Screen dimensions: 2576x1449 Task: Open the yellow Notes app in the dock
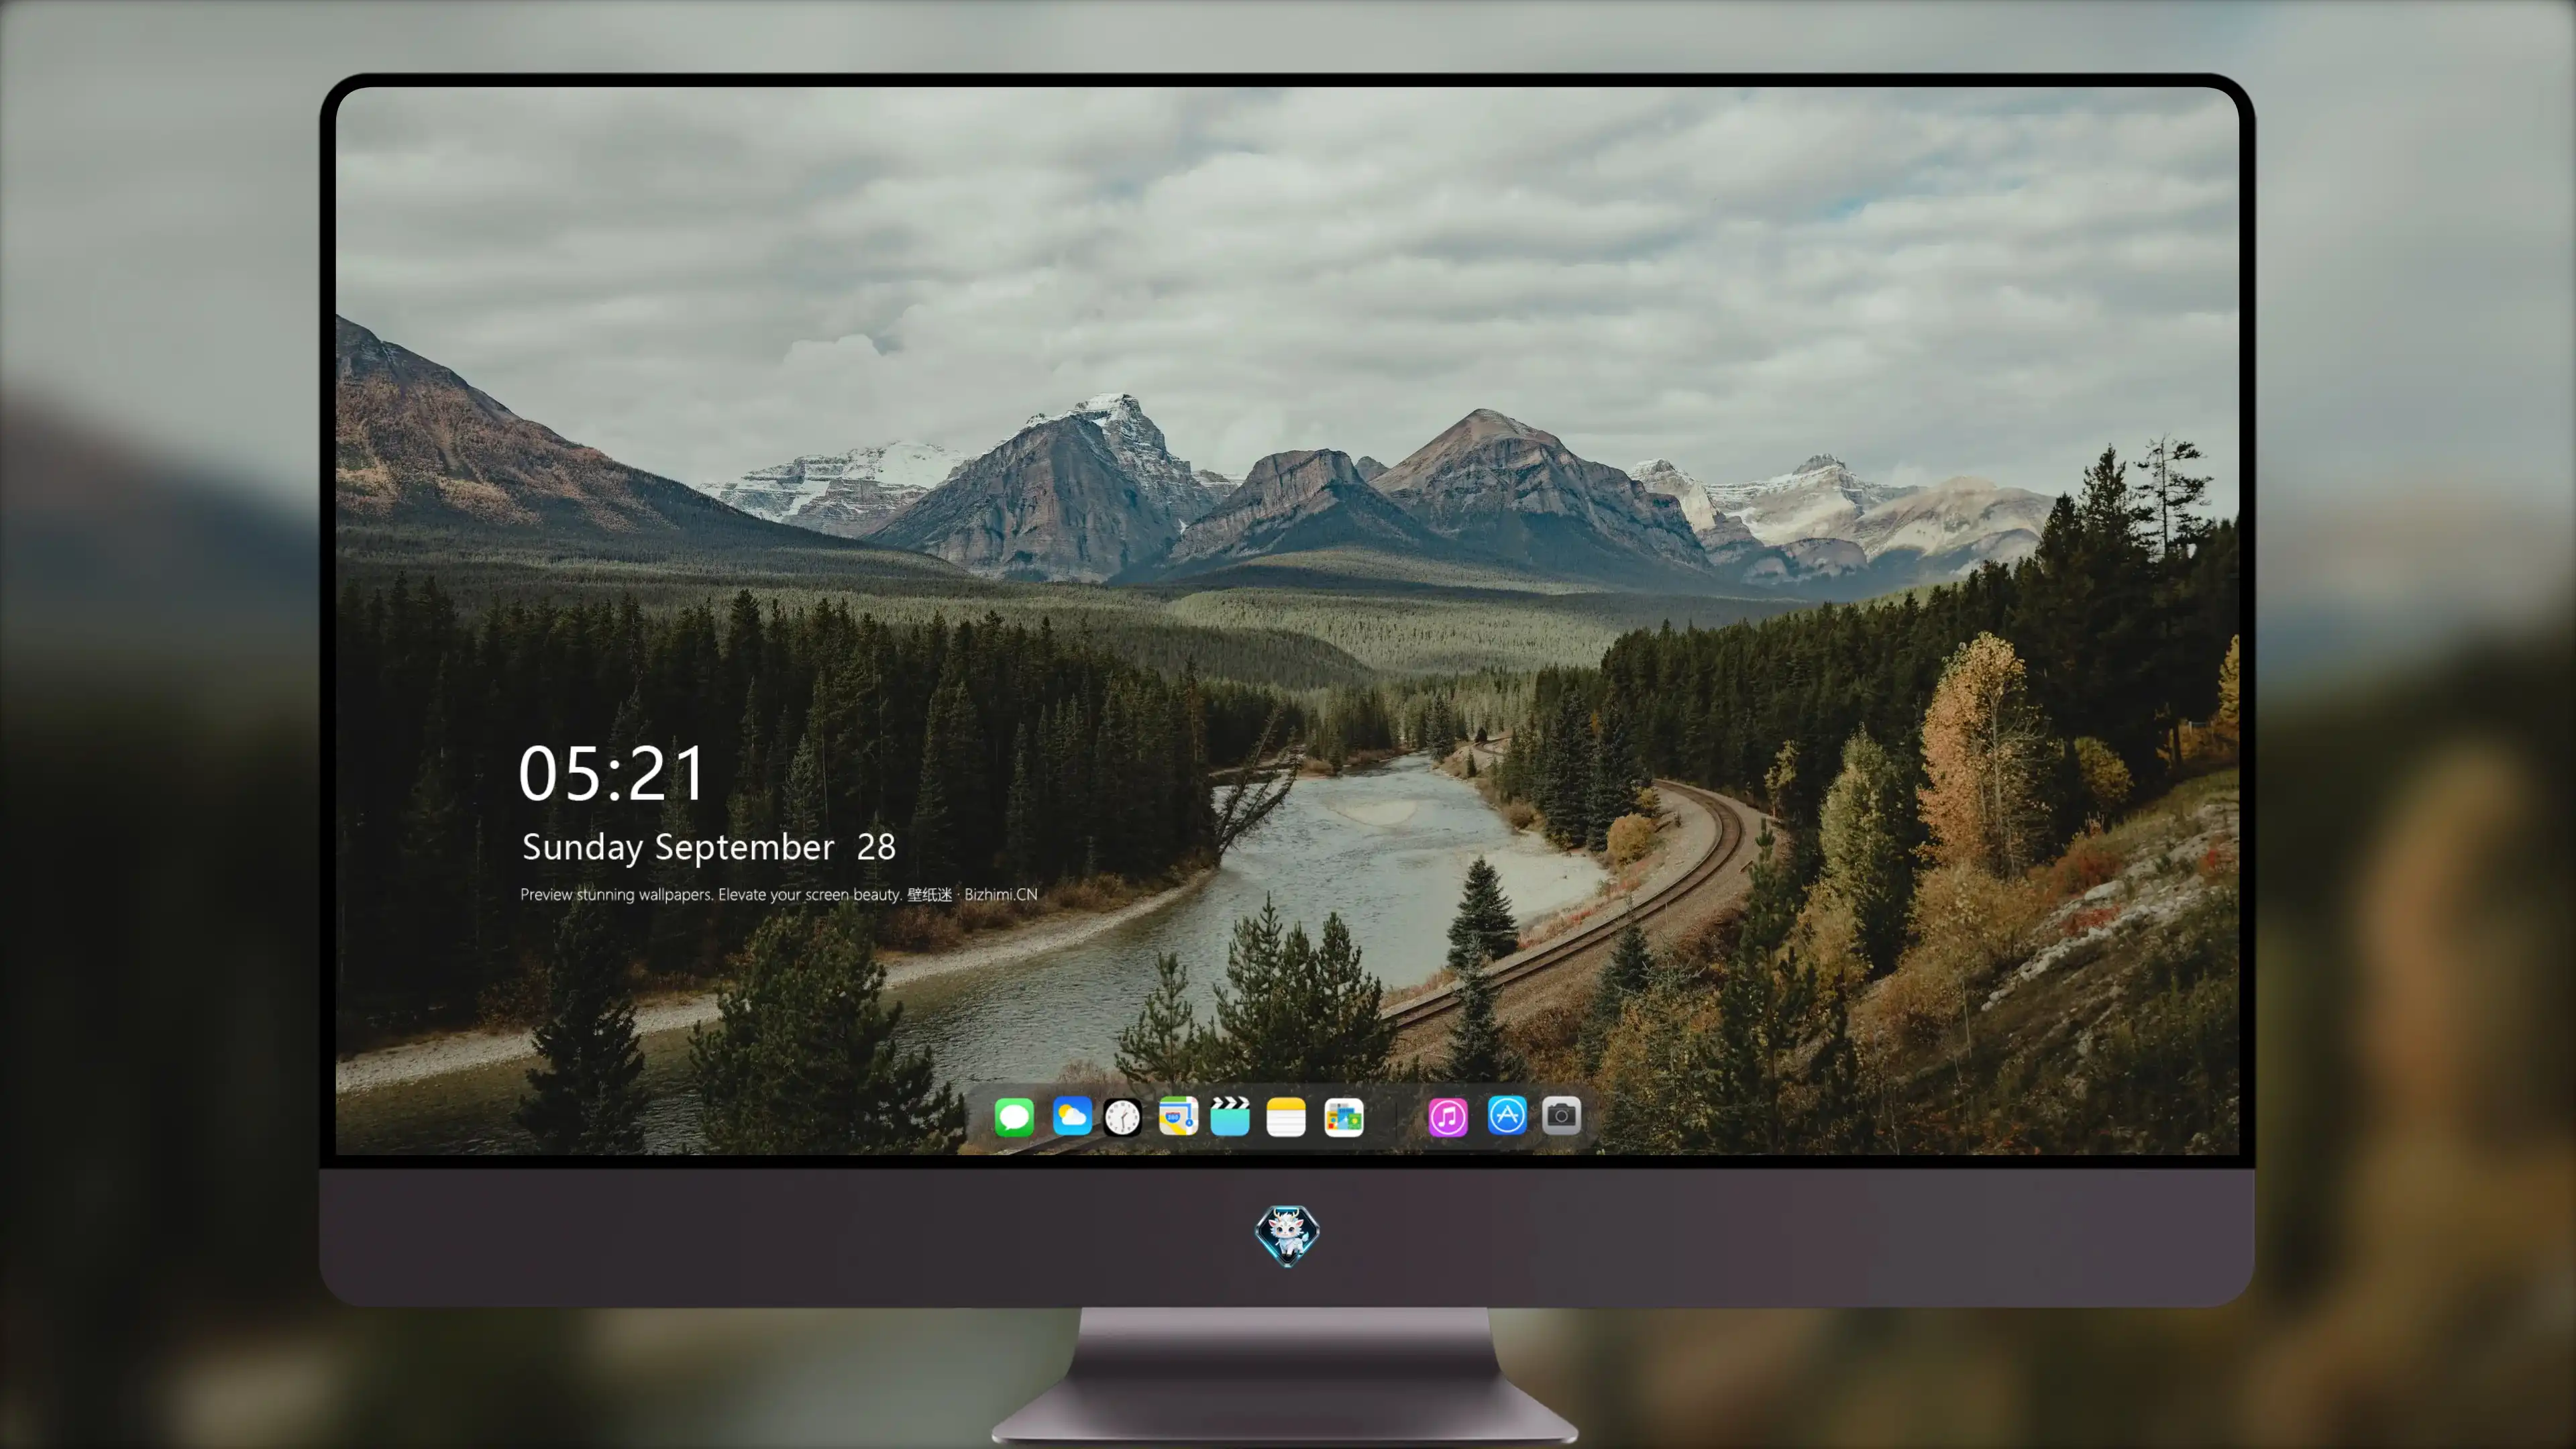tap(1286, 1117)
